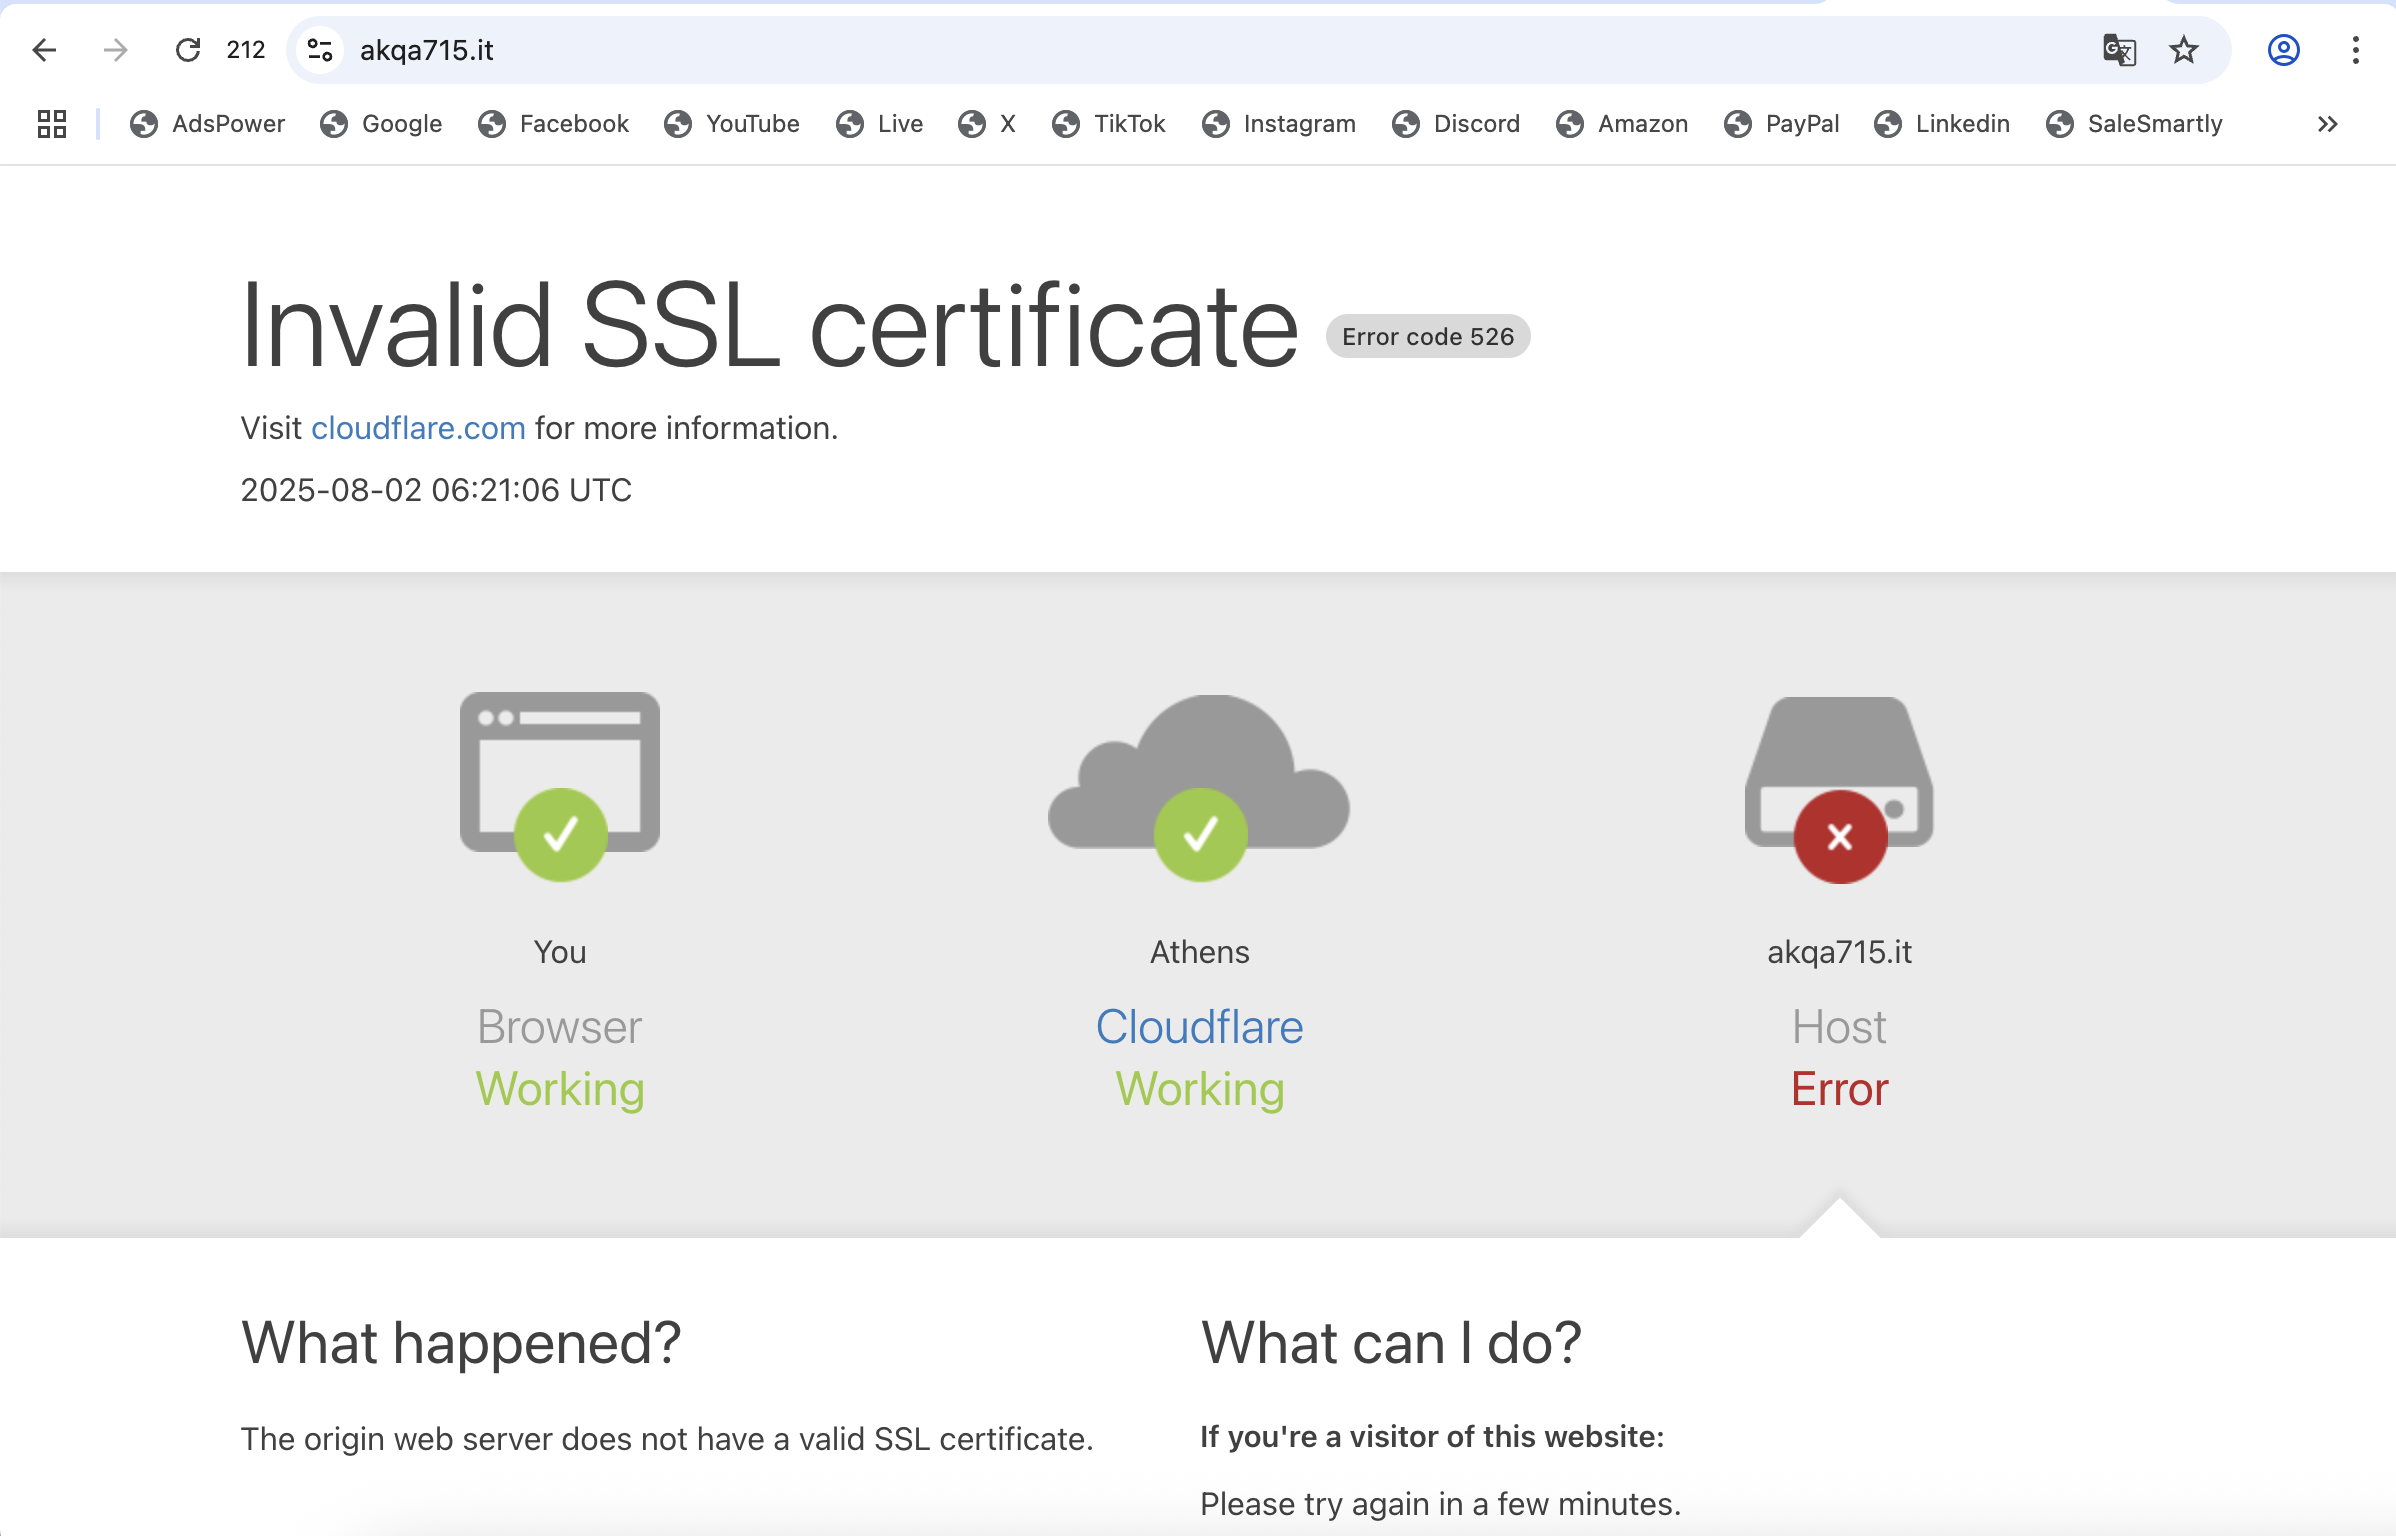Click the forward navigation arrow
2396x1536 pixels.
[x=116, y=50]
